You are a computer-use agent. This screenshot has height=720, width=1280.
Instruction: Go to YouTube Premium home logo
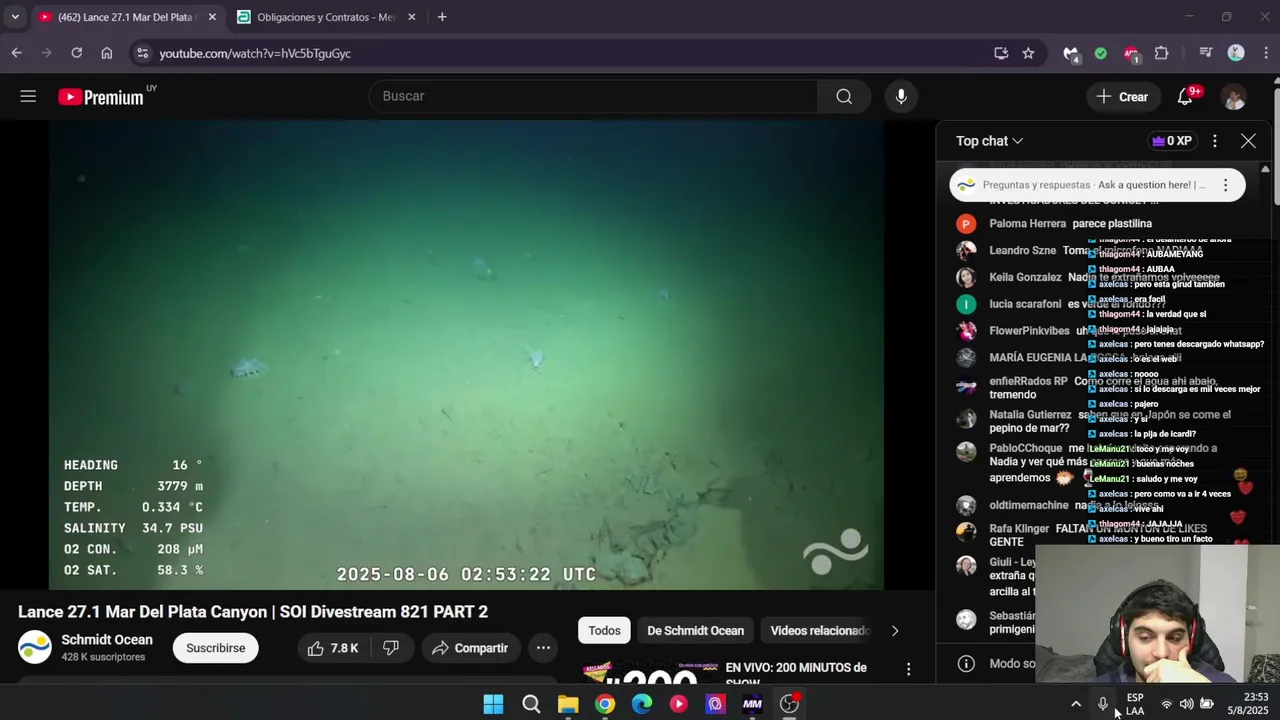click(101, 97)
